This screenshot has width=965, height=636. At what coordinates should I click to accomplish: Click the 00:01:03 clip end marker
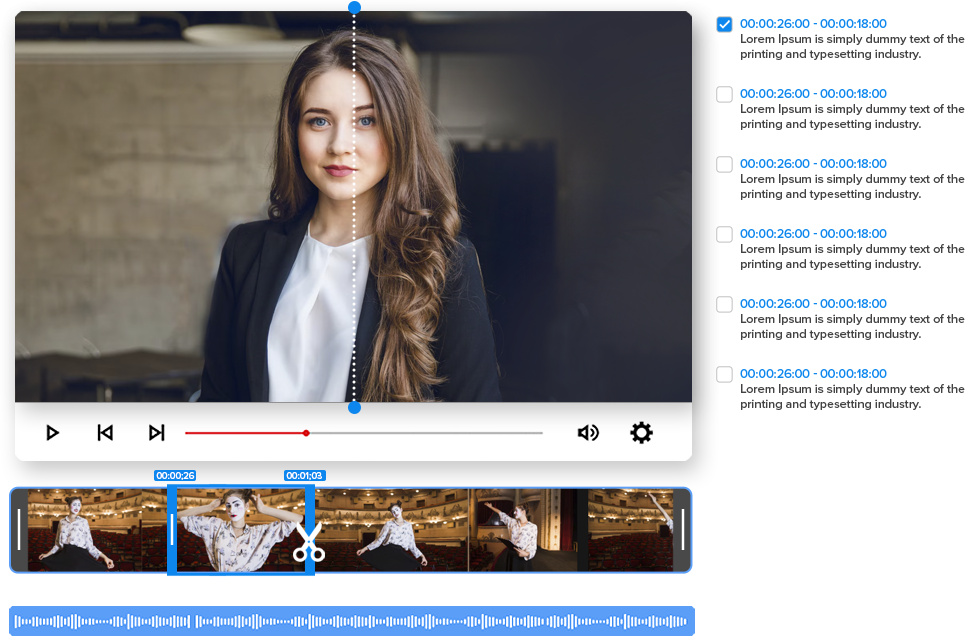[304, 476]
